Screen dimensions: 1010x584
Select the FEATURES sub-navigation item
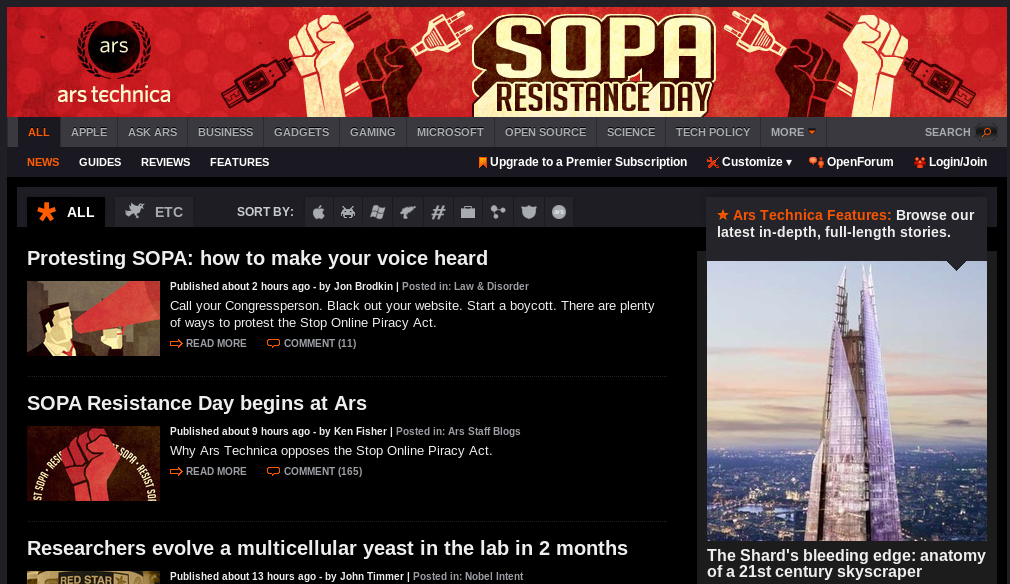pos(240,162)
